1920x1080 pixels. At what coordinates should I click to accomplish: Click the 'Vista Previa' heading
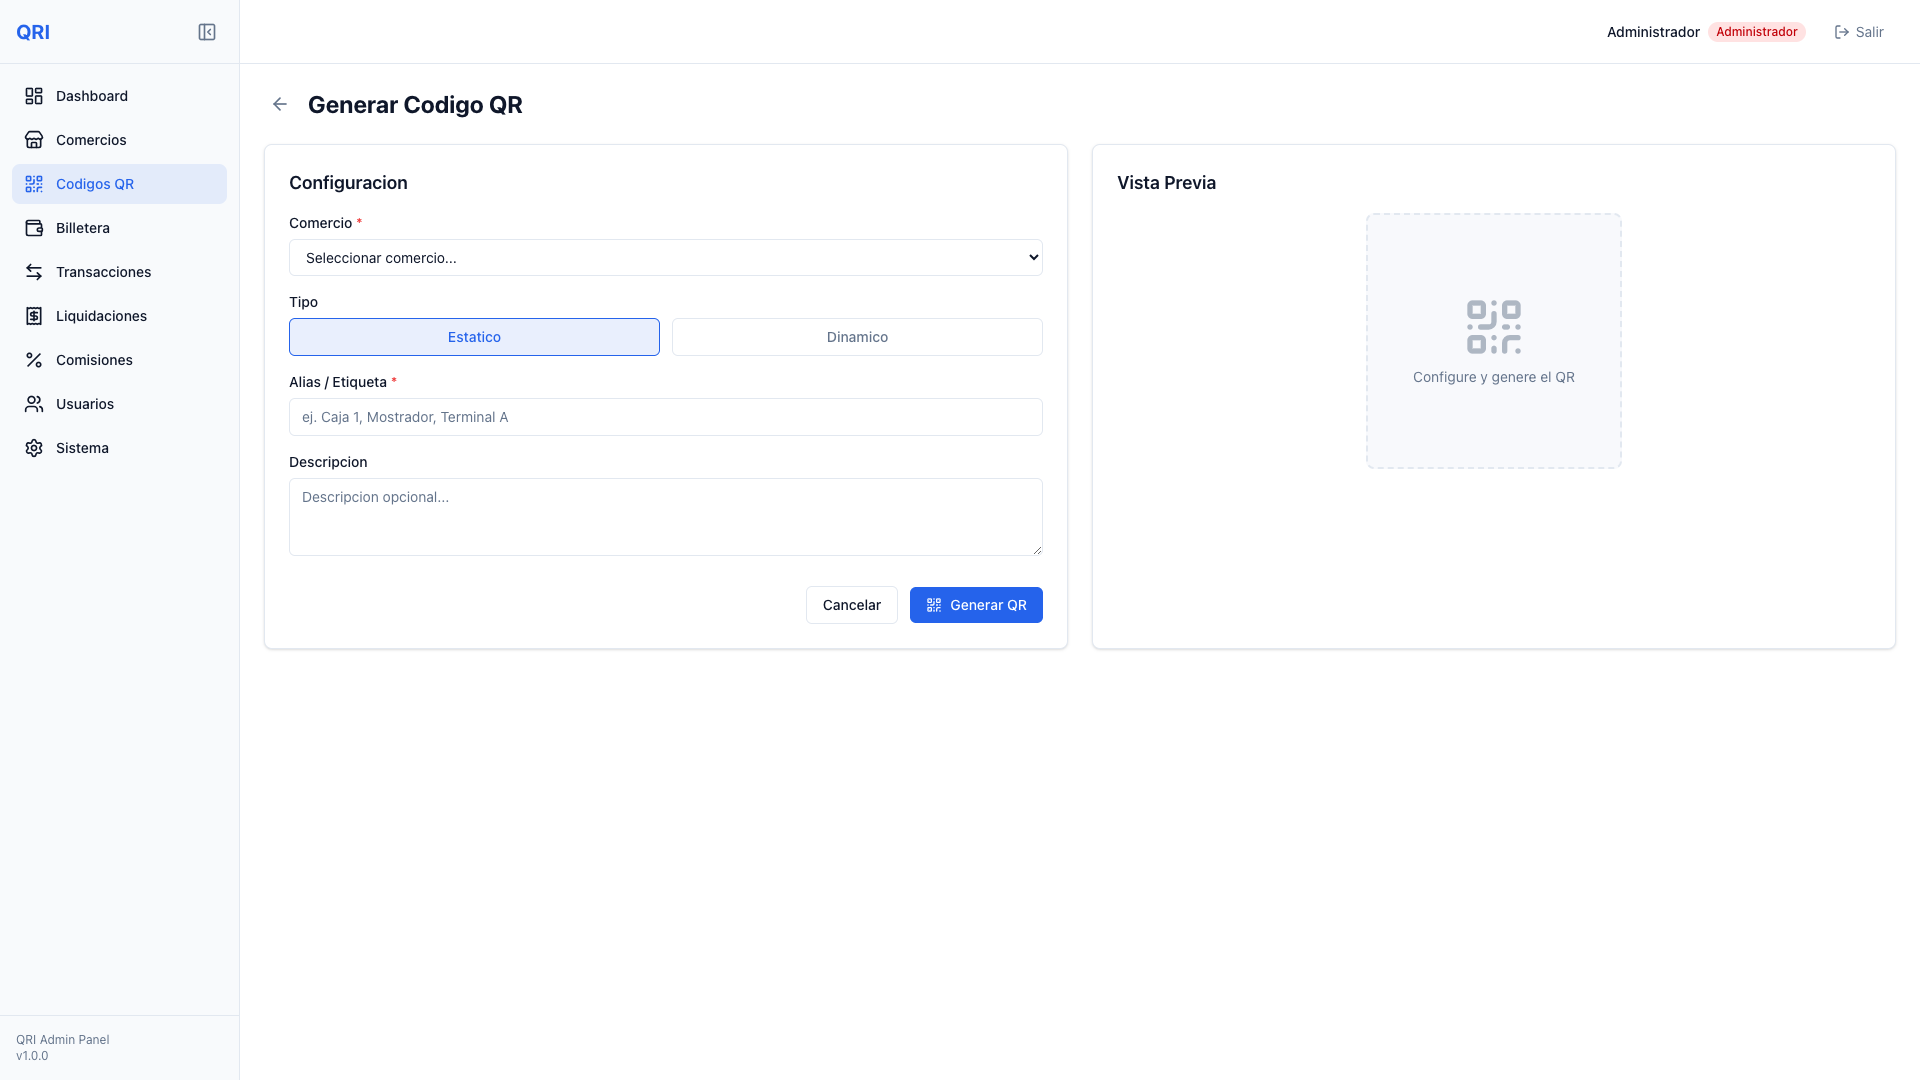(1166, 183)
